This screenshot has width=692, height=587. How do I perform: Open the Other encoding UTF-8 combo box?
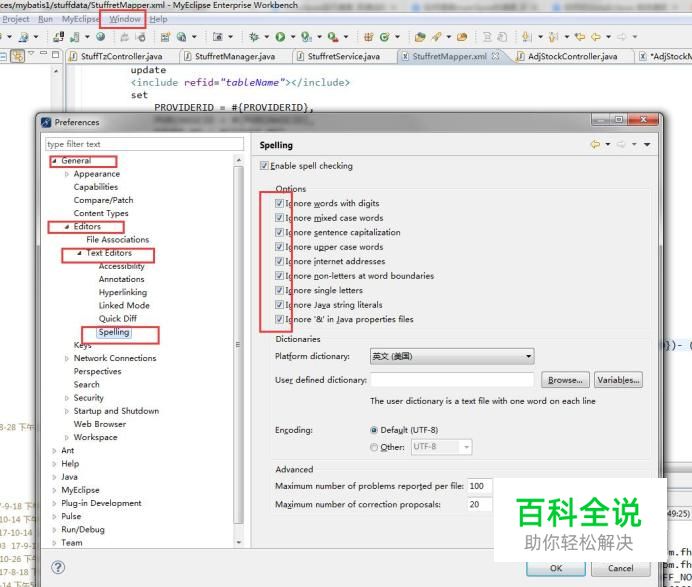441,447
